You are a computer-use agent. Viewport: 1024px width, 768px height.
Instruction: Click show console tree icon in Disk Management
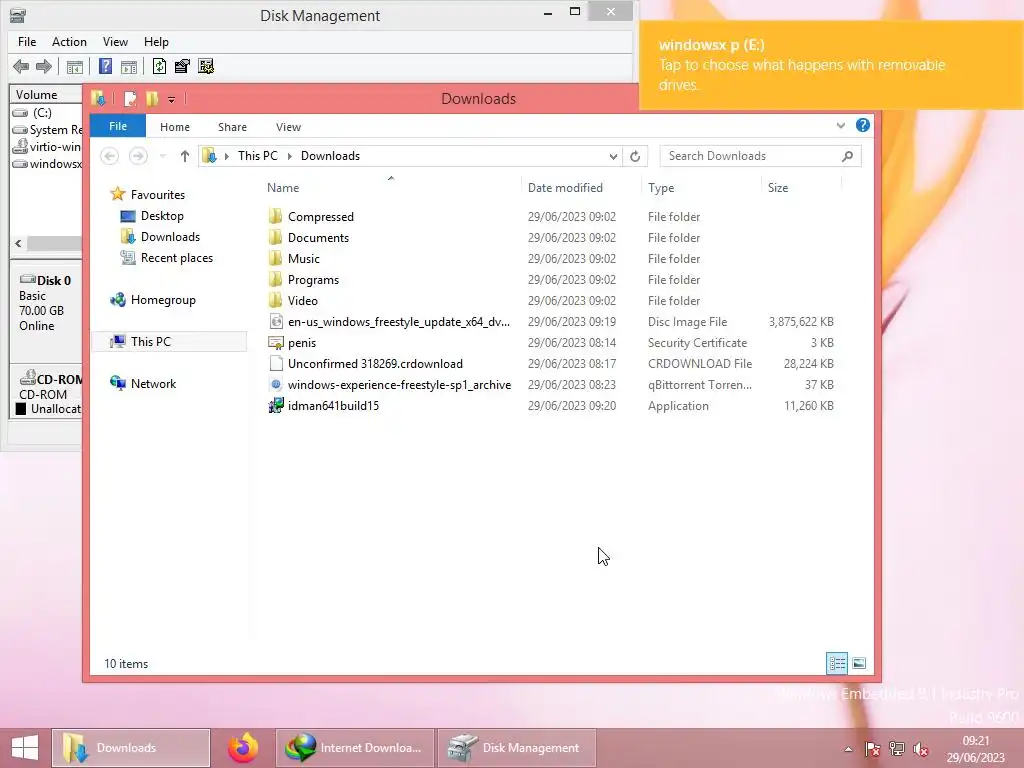pyautogui.click(x=74, y=66)
